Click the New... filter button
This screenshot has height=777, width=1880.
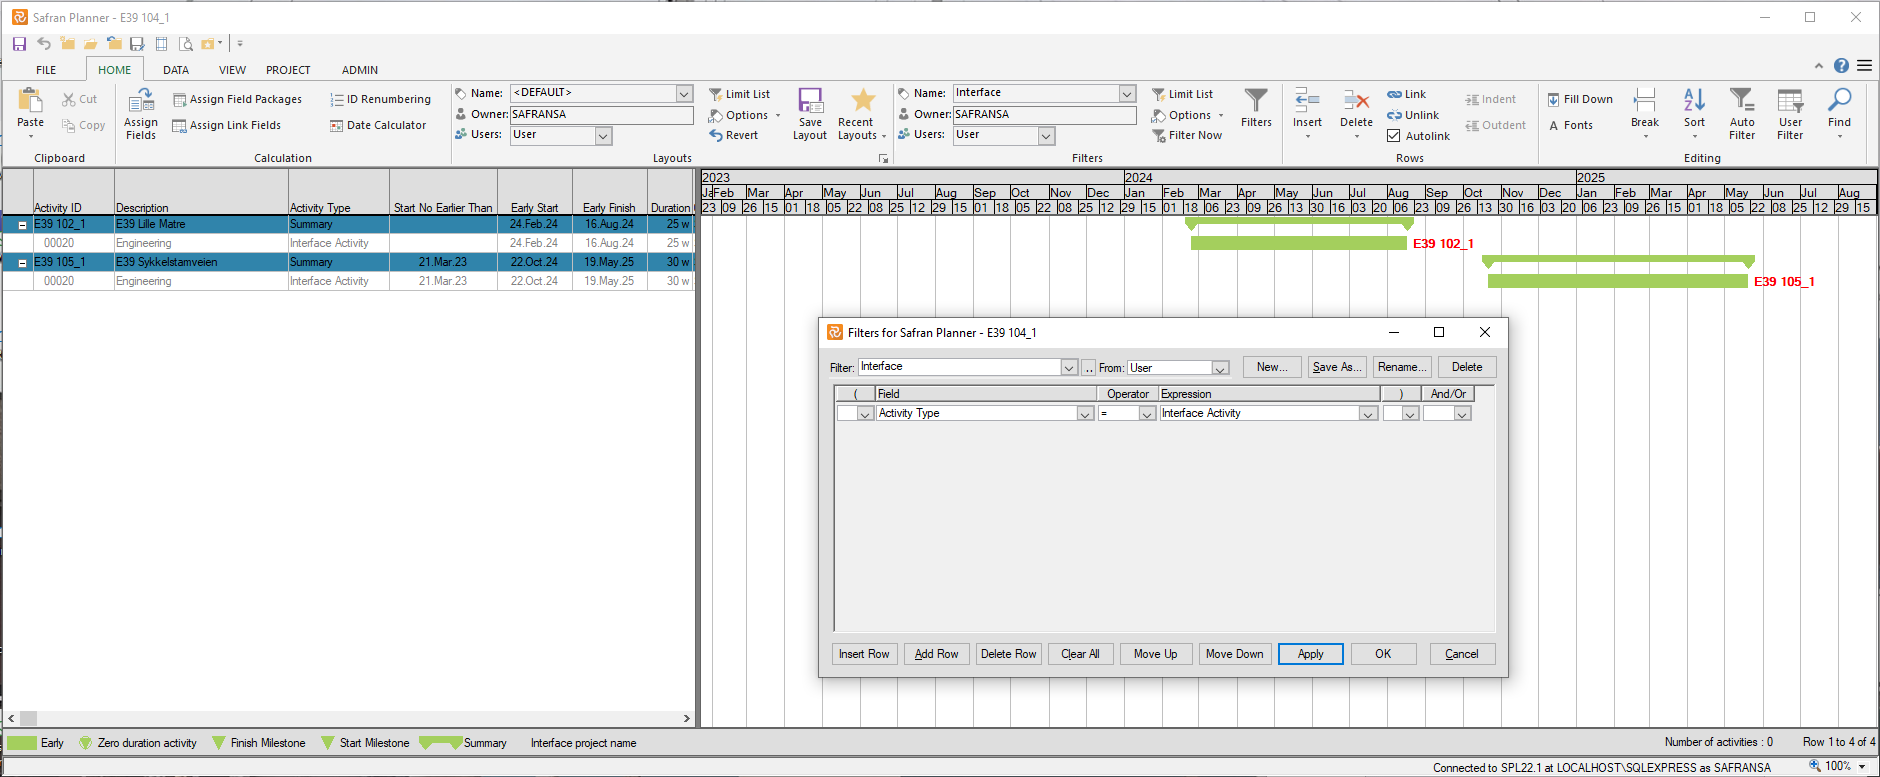[x=1272, y=367]
